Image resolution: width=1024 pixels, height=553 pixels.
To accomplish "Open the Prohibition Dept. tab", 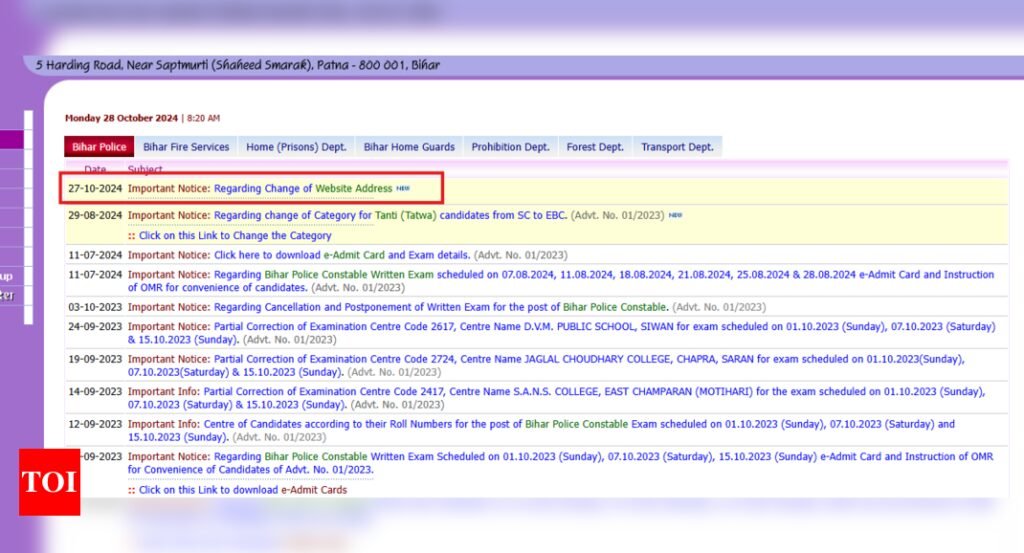I will point(511,147).
